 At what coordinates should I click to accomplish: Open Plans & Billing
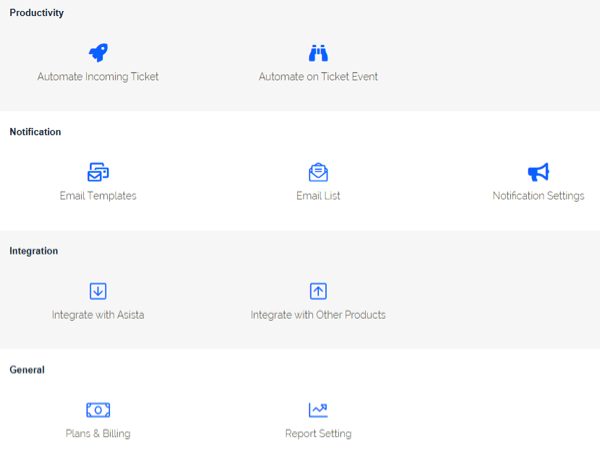(x=98, y=433)
